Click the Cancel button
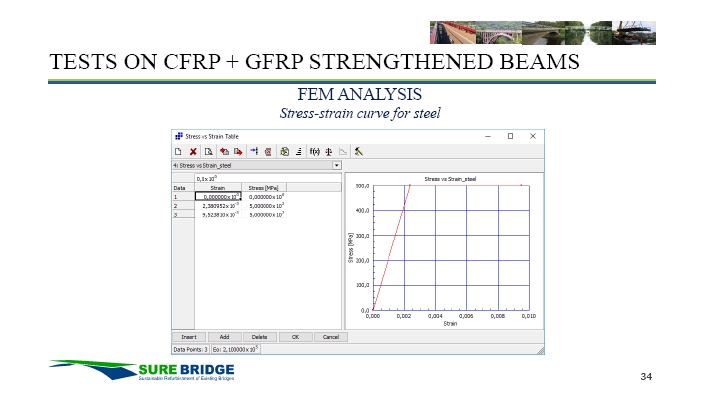The image size is (704, 396). 331,337
